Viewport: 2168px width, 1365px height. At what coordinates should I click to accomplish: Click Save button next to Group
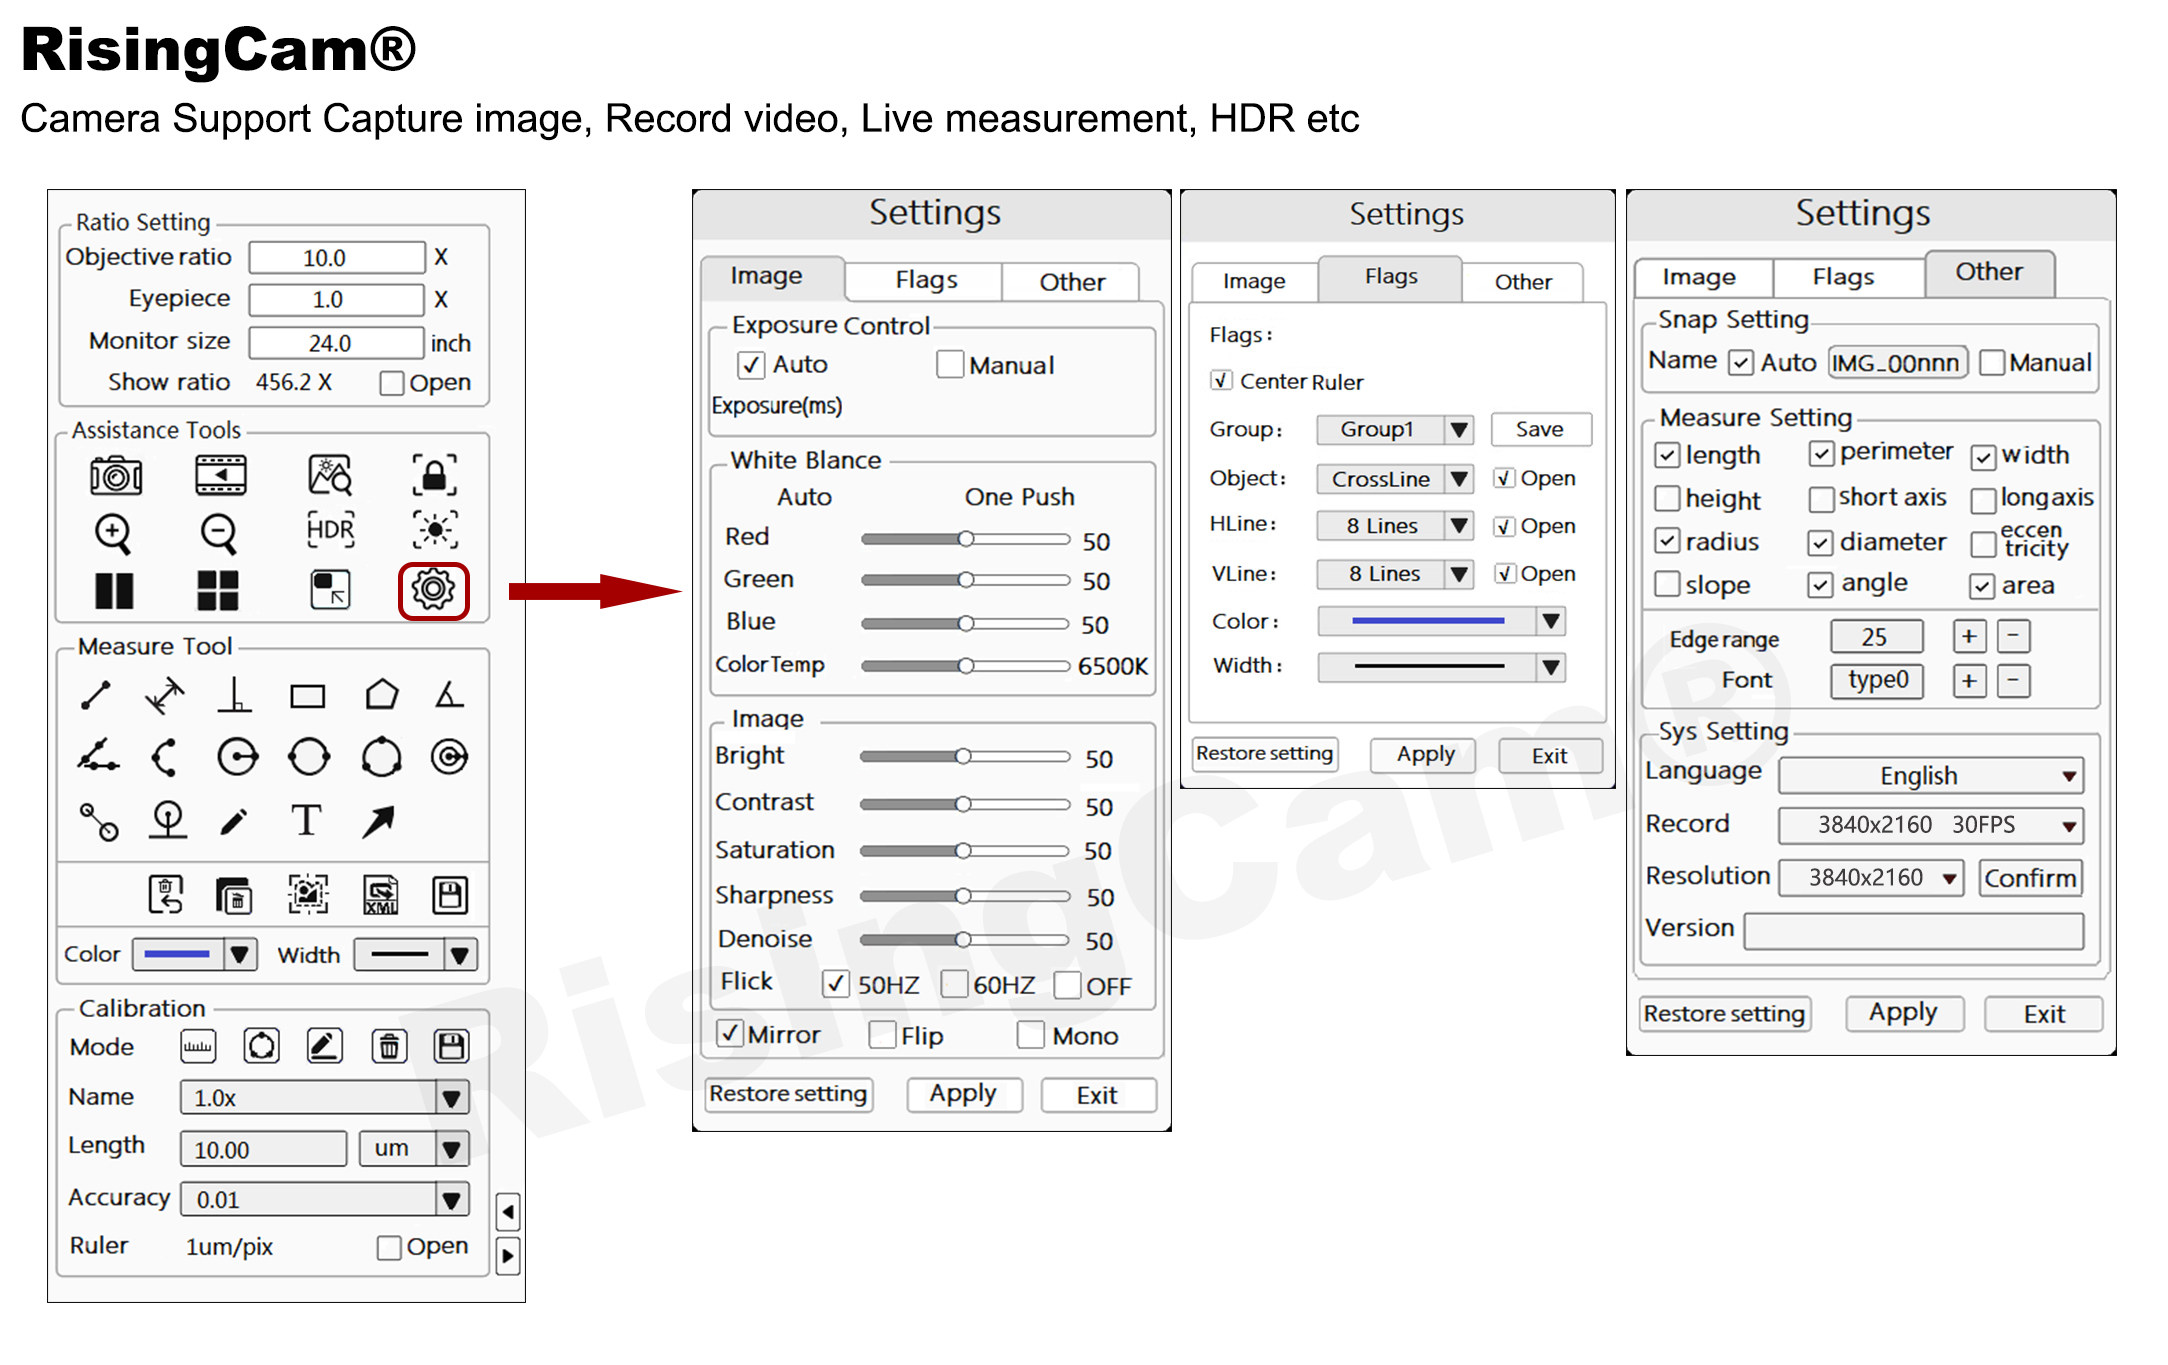[1539, 430]
